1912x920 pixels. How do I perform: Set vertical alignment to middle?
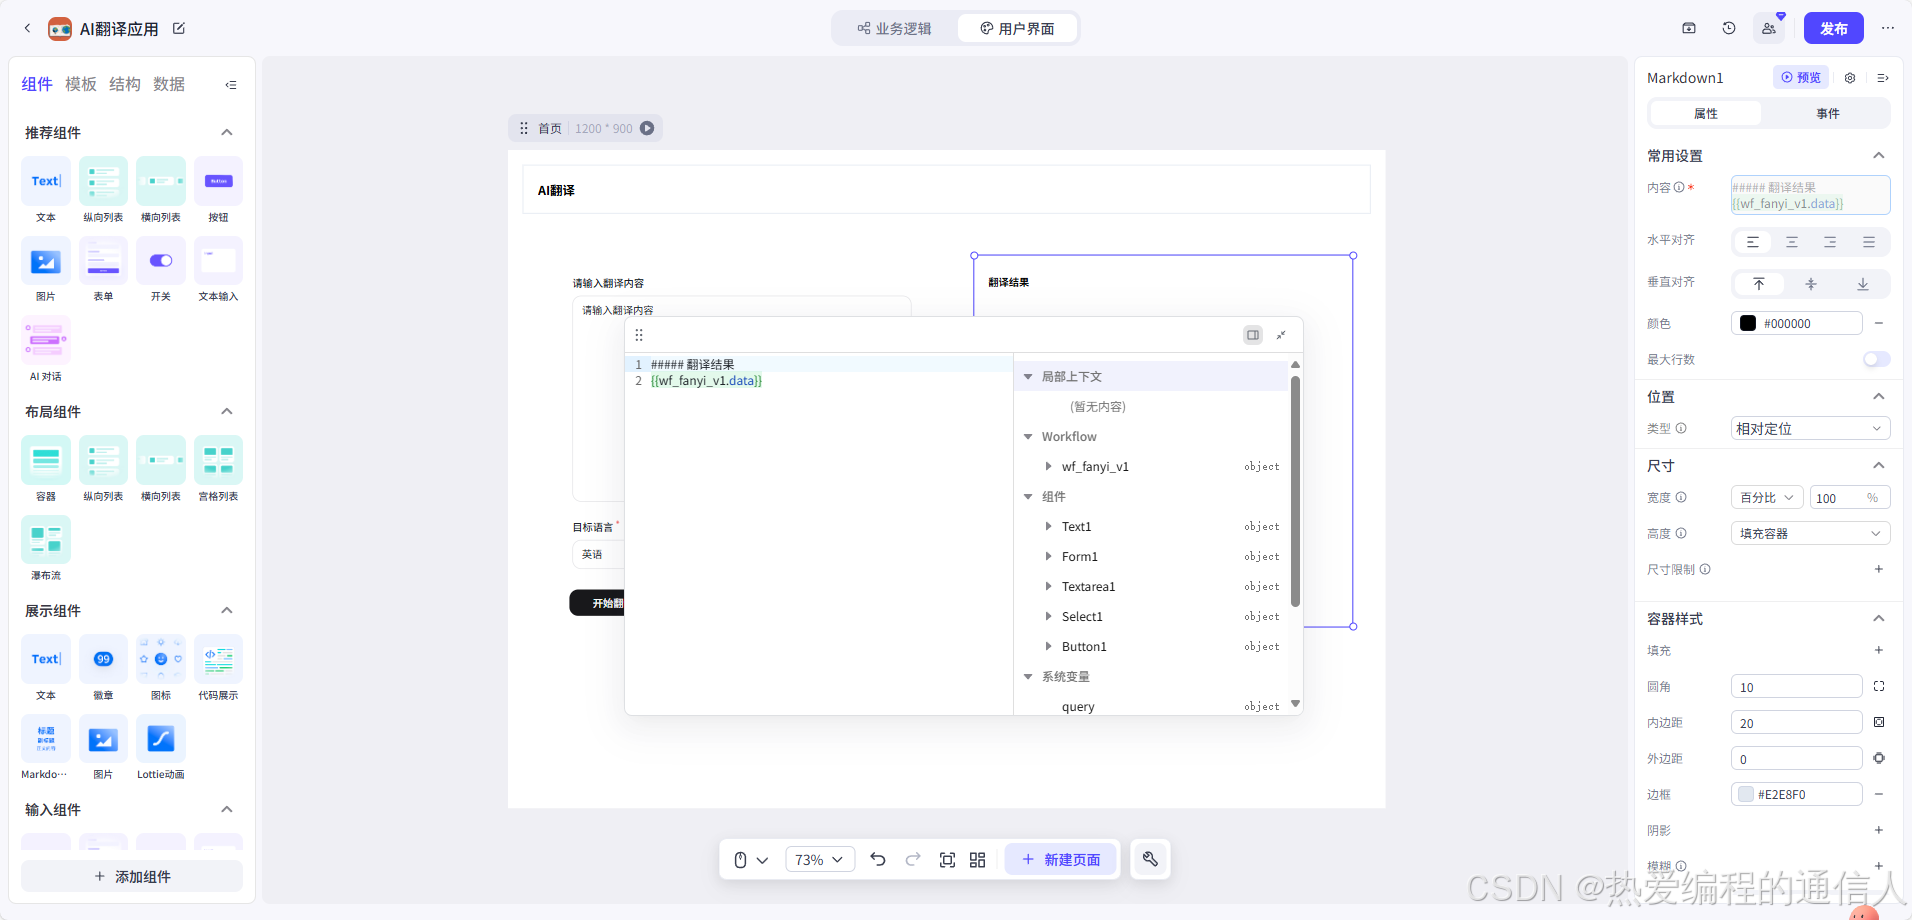[x=1811, y=284]
